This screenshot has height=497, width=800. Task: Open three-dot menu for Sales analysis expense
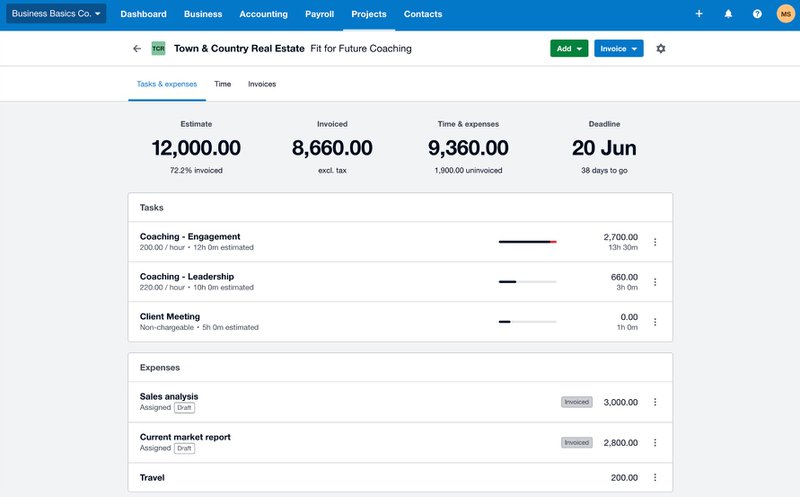(655, 402)
